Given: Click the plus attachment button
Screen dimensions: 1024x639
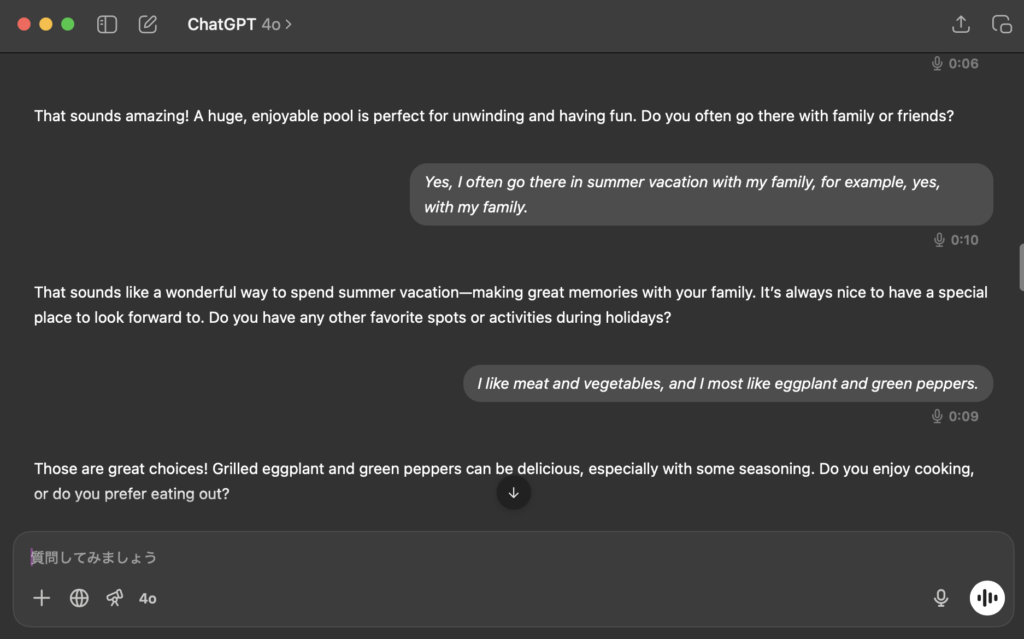Looking at the screenshot, I should pyautogui.click(x=42, y=598).
